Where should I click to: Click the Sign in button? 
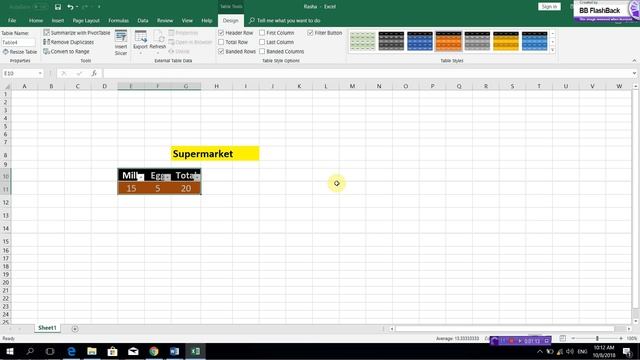pyautogui.click(x=549, y=7)
